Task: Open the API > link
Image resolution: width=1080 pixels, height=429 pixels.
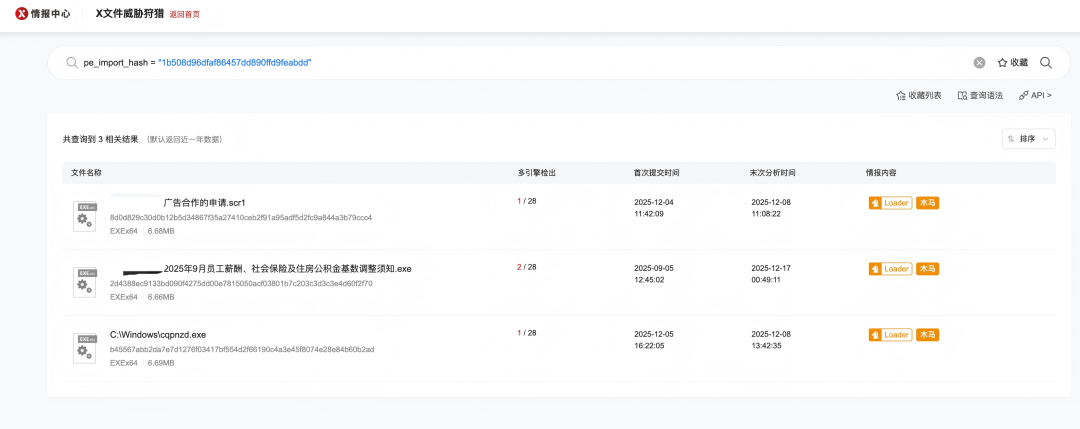Action: [1035, 96]
